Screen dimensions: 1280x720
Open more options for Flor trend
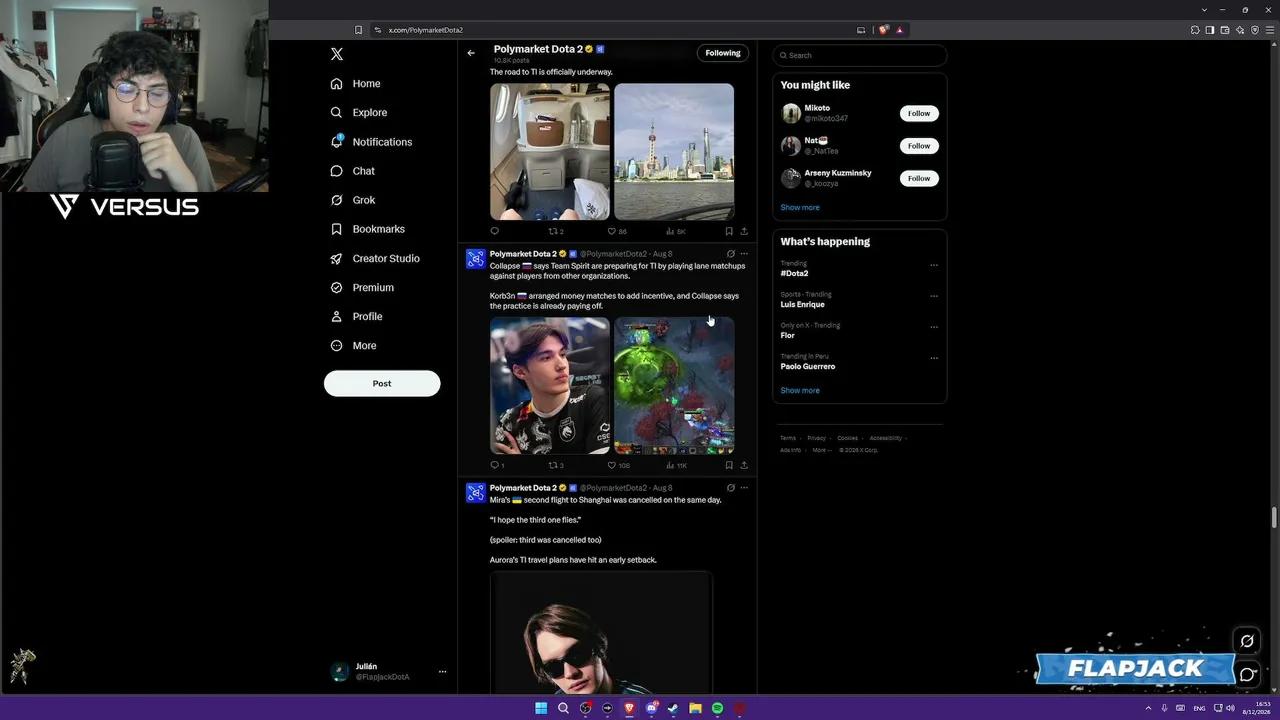934,327
